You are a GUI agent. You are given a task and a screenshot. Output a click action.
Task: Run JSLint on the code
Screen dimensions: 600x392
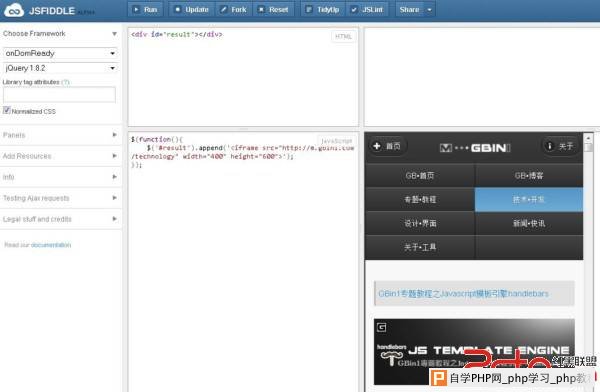point(367,10)
